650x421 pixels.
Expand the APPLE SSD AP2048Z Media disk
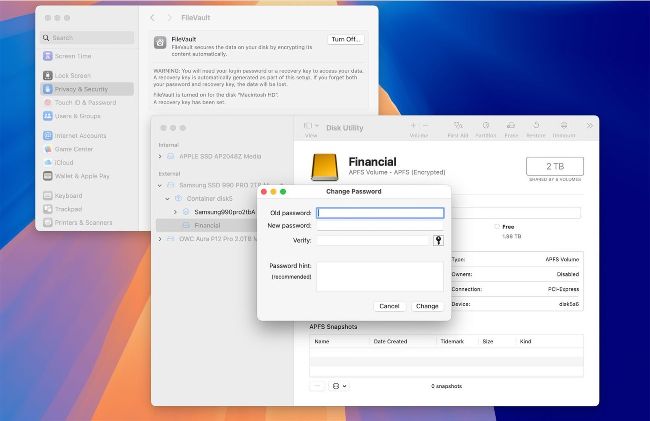[x=160, y=156]
